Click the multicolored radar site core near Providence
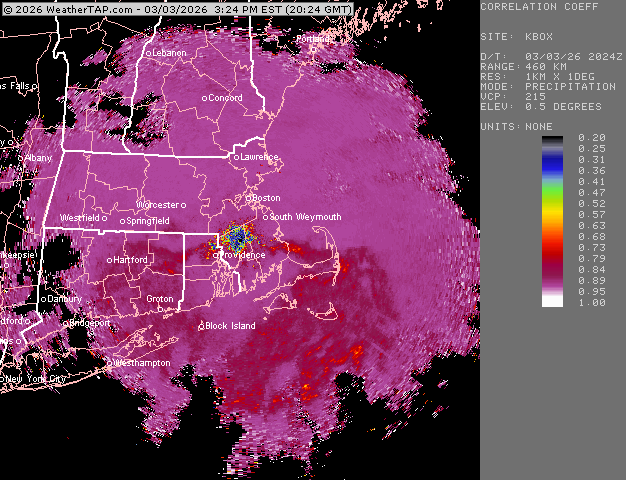This screenshot has width=626, height=480. (237, 237)
